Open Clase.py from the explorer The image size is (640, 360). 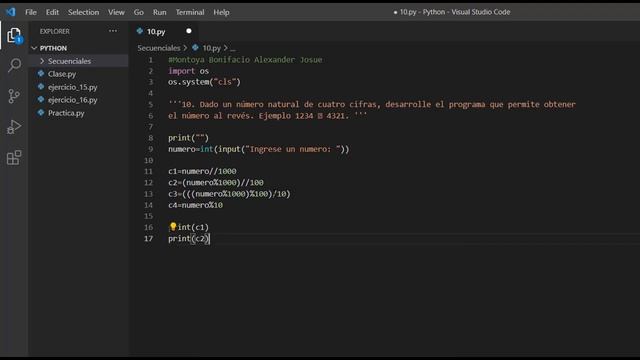pyautogui.click(x=62, y=74)
